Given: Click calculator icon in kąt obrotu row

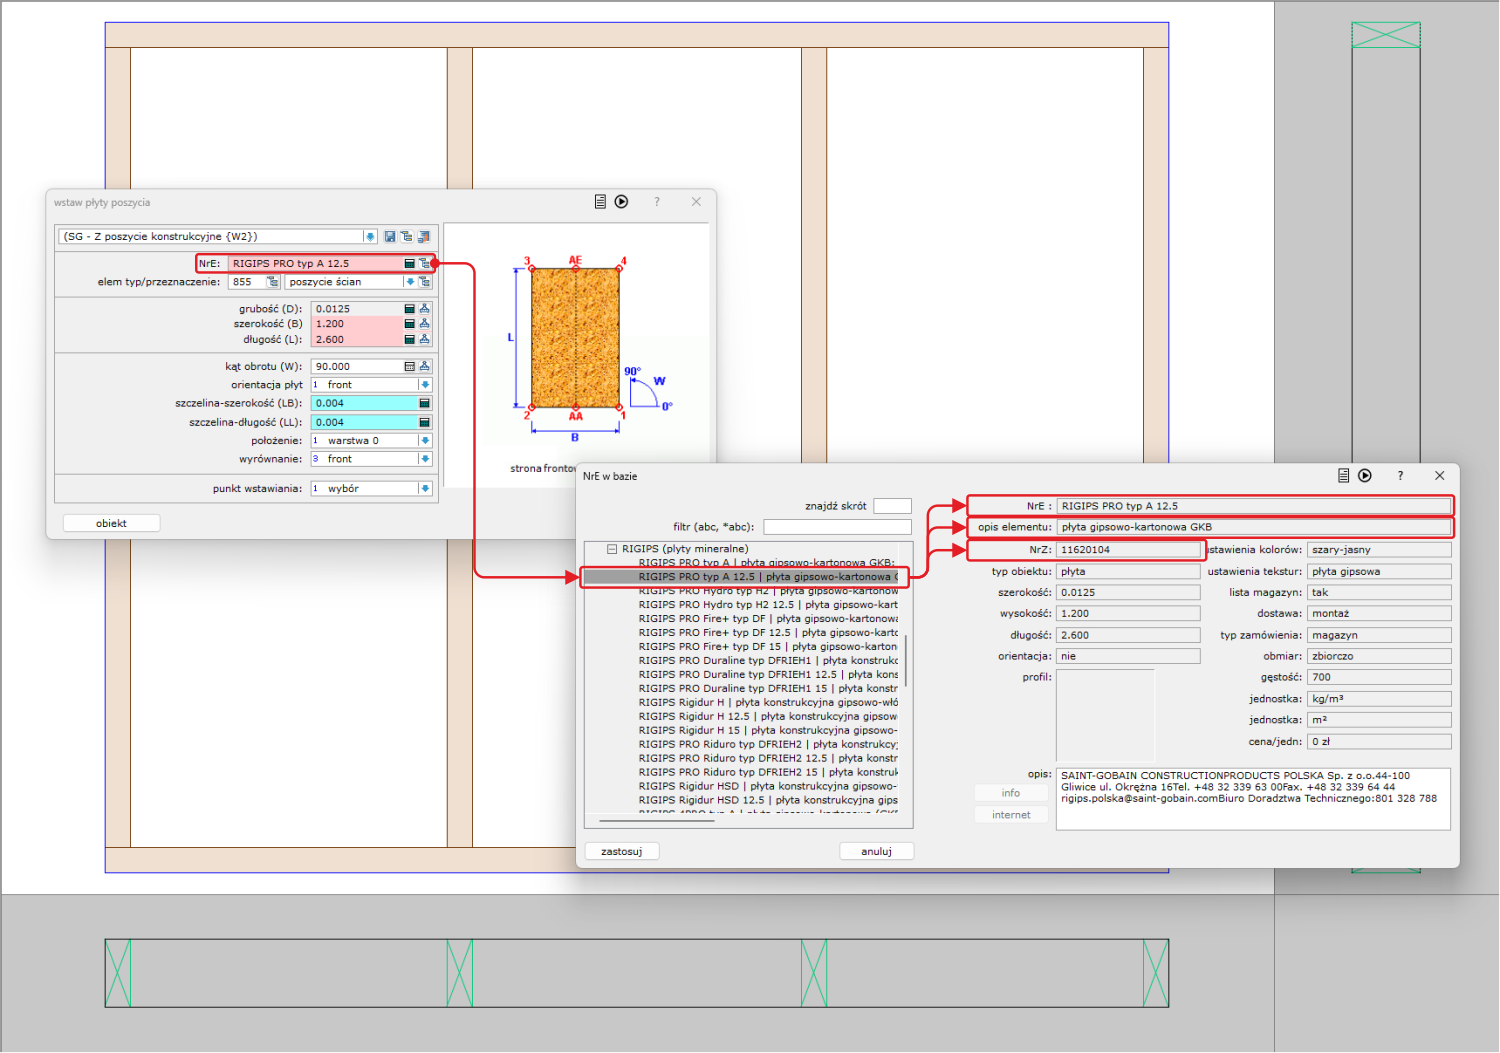Looking at the screenshot, I should coord(409,367).
